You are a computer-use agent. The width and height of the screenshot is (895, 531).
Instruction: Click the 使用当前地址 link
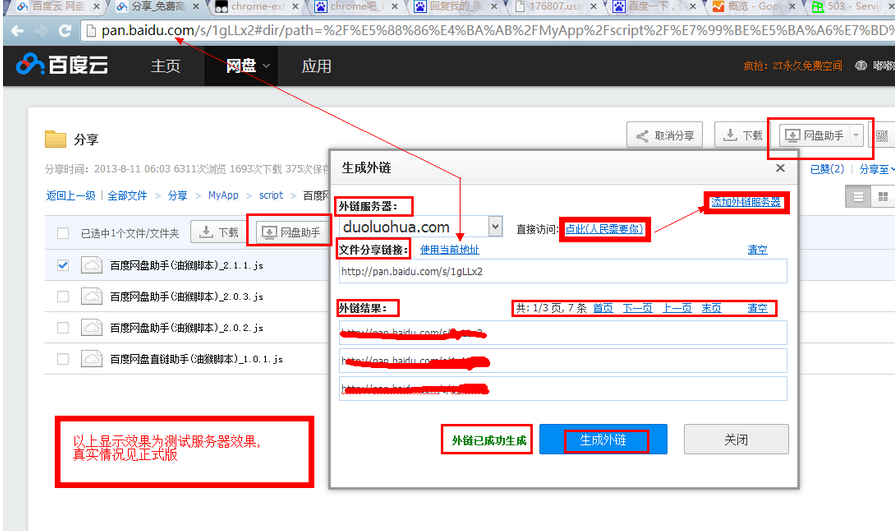pos(450,250)
